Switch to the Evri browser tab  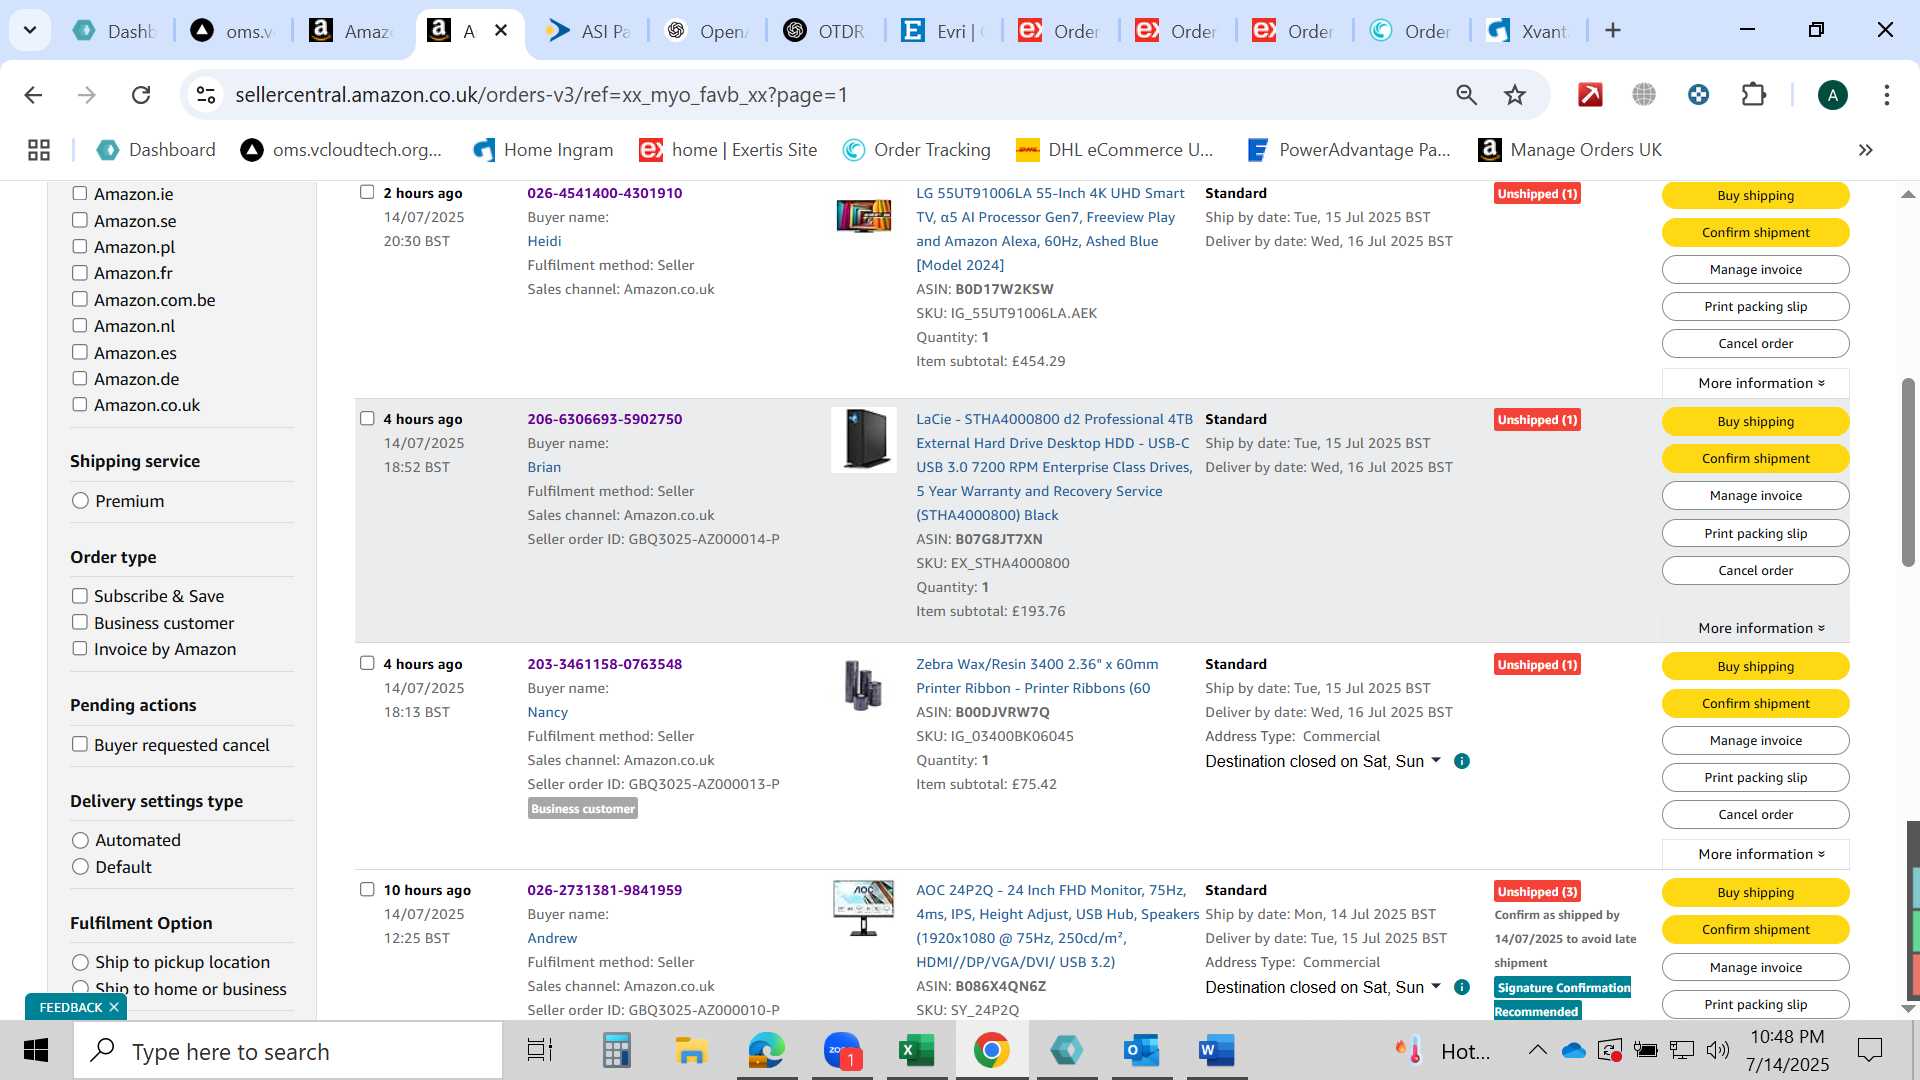click(x=943, y=31)
